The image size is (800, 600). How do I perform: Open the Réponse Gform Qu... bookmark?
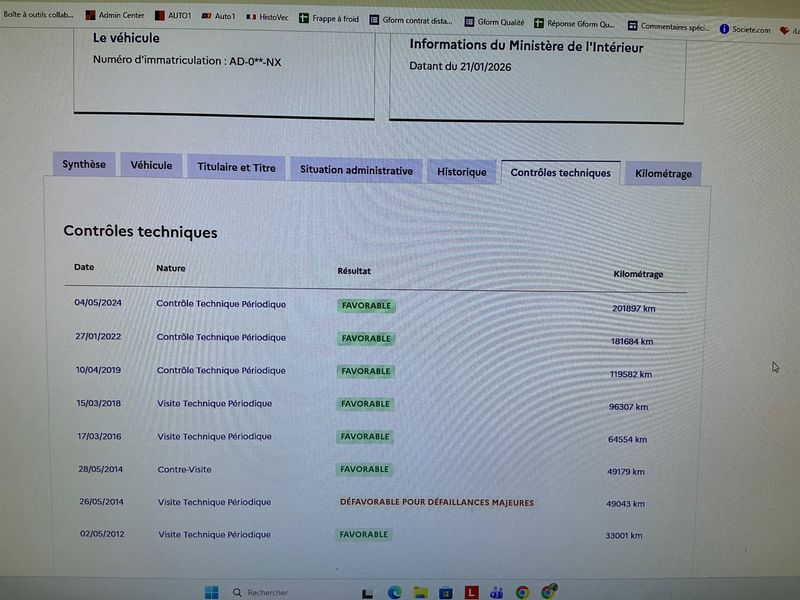click(574, 23)
